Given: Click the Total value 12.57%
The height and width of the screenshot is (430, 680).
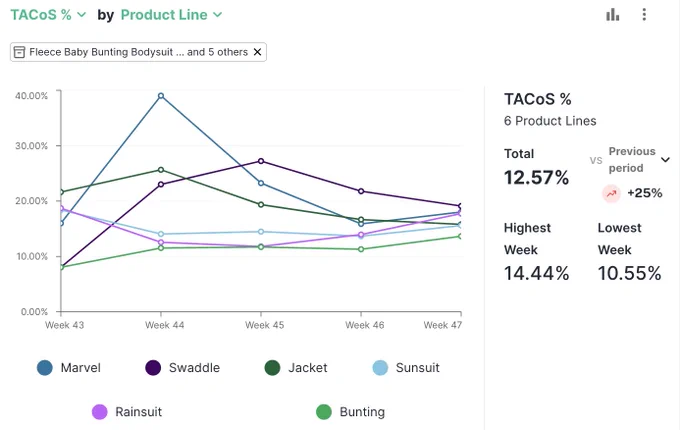Looking at the screenshot, I should point(536,178).
